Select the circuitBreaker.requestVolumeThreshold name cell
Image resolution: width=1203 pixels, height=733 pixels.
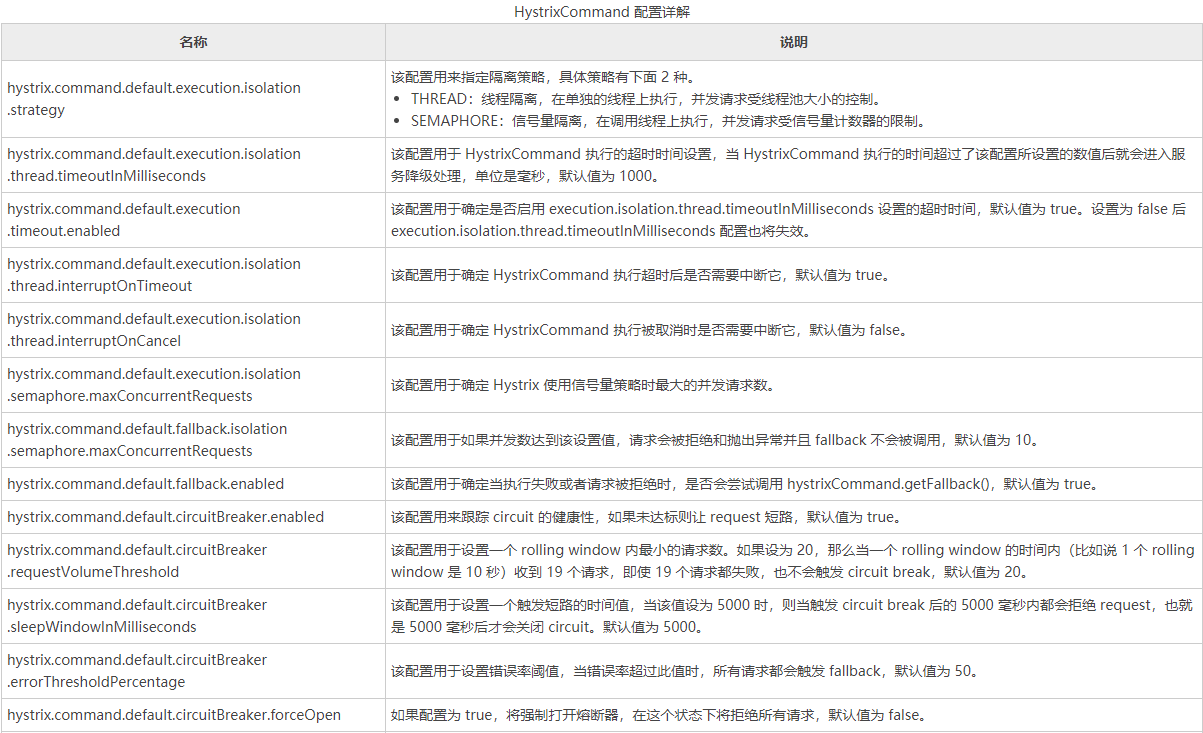193,561
